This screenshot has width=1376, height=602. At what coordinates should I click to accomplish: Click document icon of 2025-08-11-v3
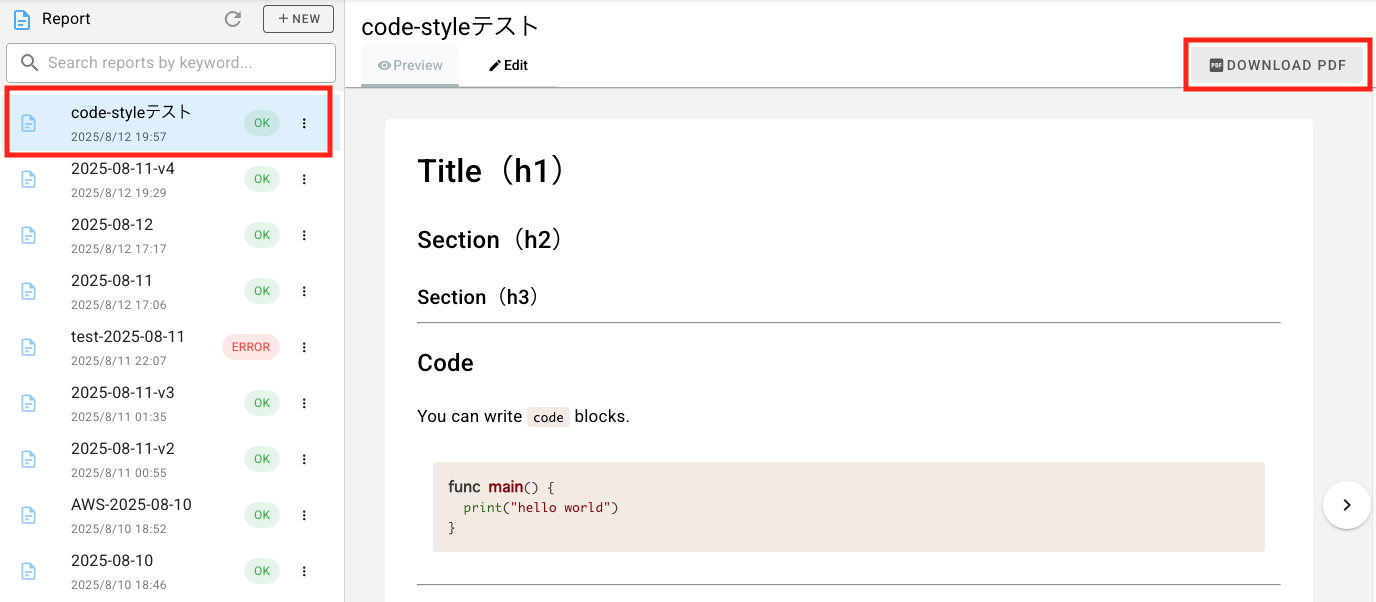29,404
